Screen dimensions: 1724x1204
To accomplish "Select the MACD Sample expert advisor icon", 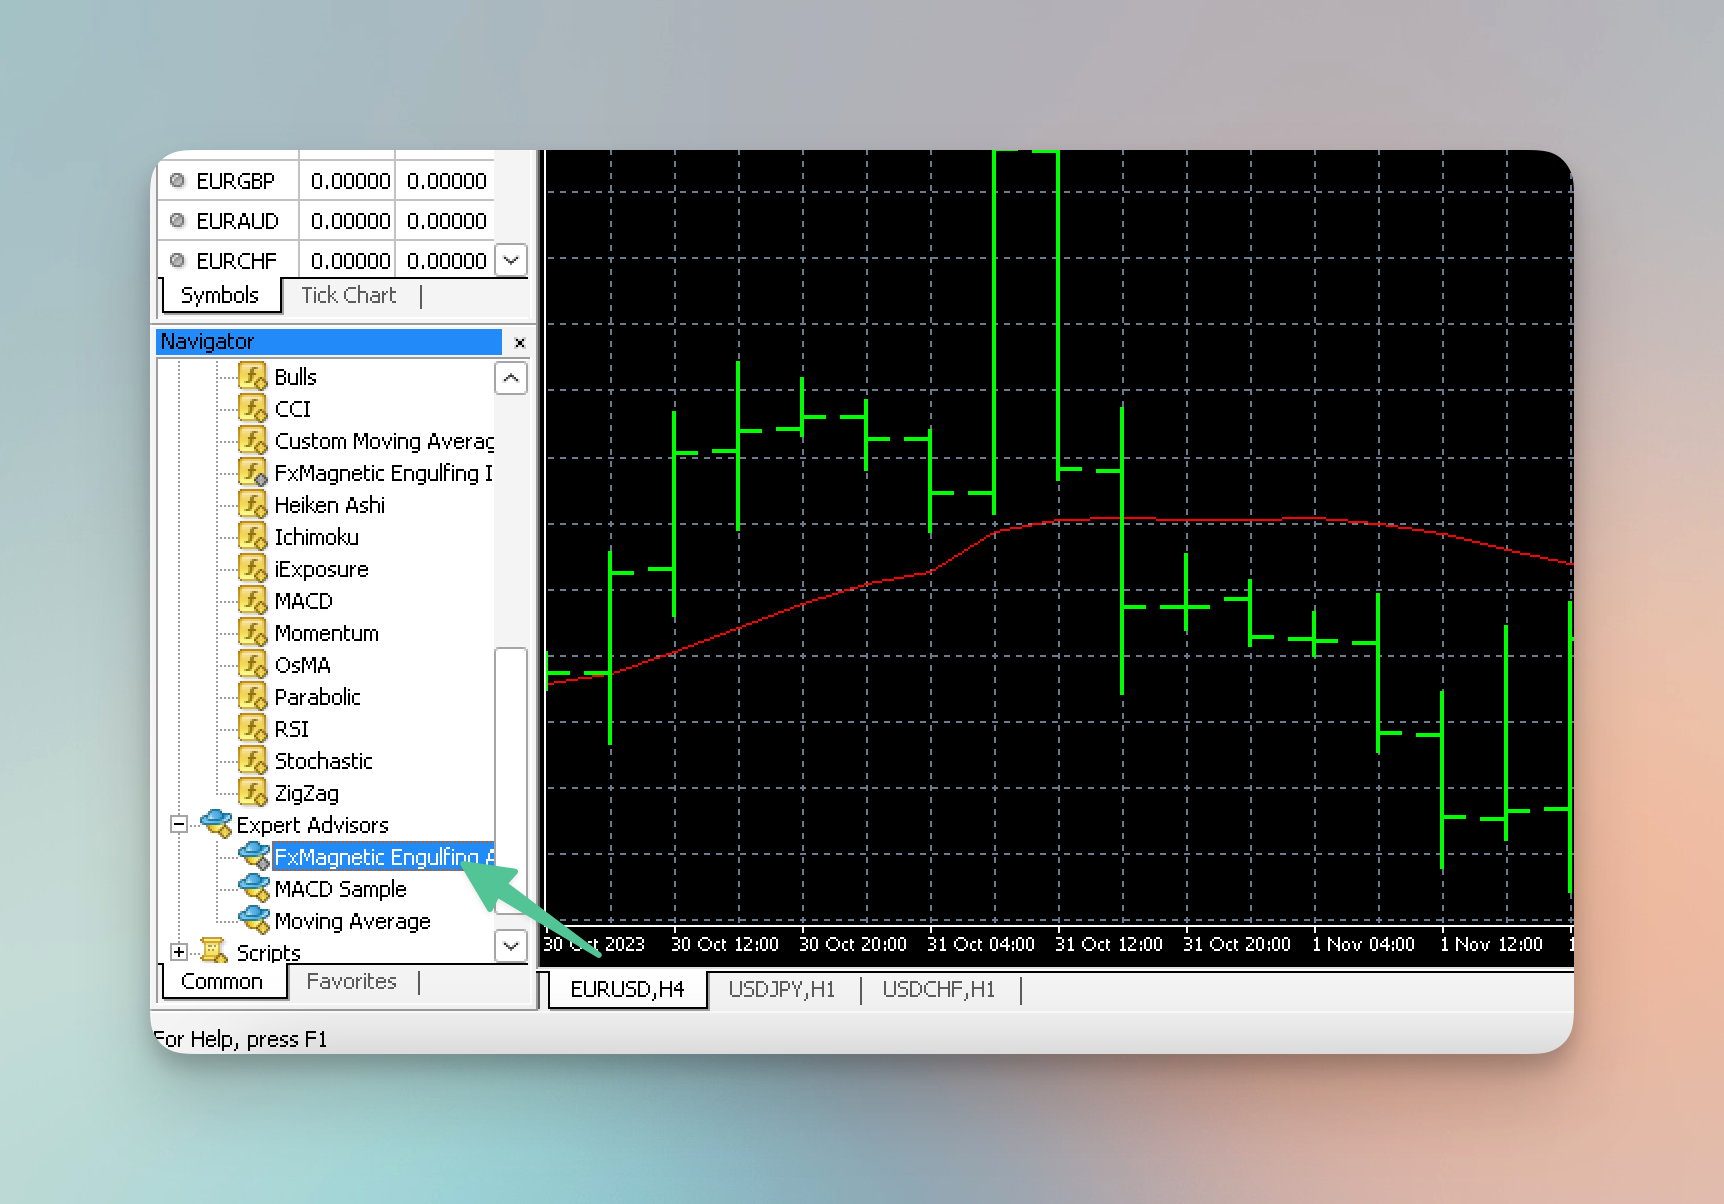I will (x=254, y=888).
